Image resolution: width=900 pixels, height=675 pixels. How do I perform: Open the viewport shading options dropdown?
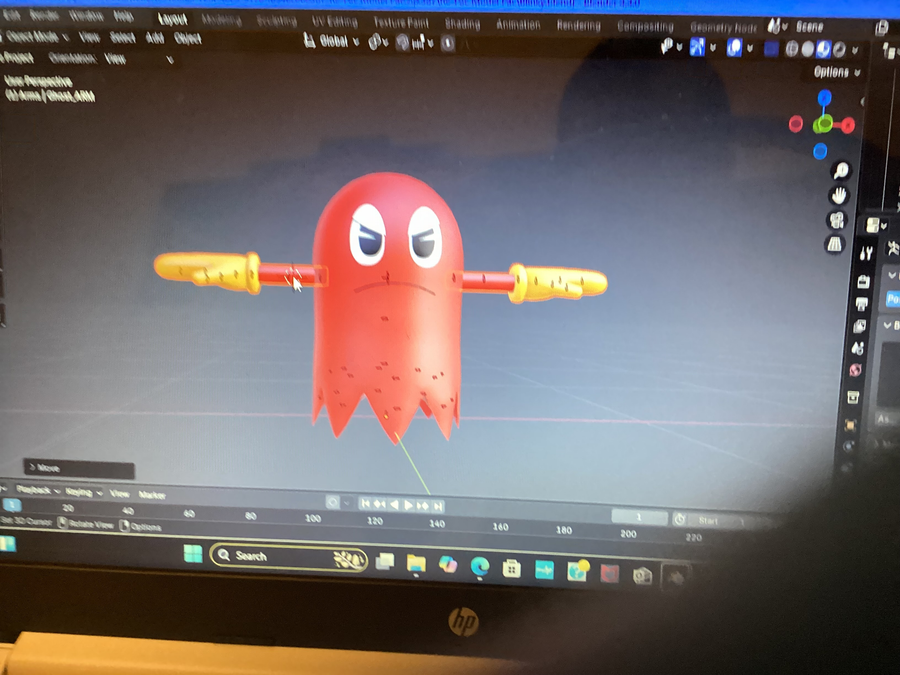pyautogui.click(x=855, y=51)
